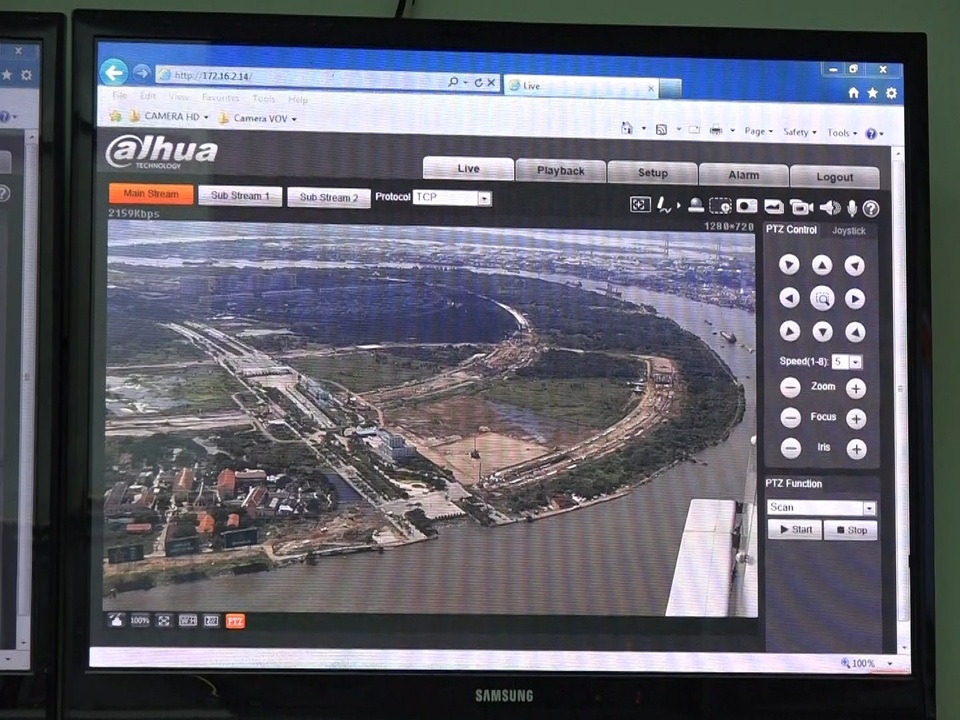Open the help question mark icon
Viewport: 960px width, 720px height.
(871, 208)
